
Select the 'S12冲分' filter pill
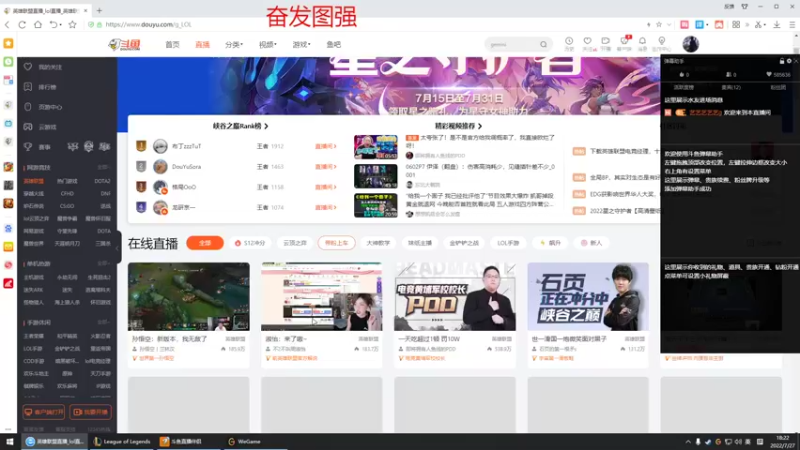(x=250, y=243)
